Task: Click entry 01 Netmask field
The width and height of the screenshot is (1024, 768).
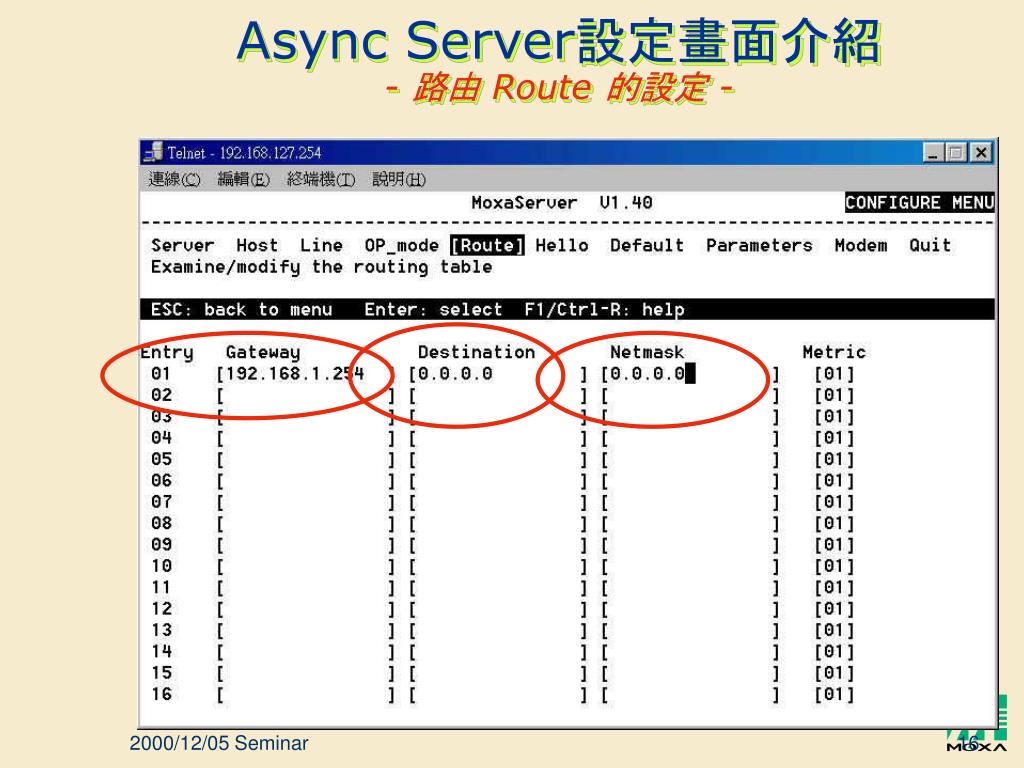Action: [690, 374]
